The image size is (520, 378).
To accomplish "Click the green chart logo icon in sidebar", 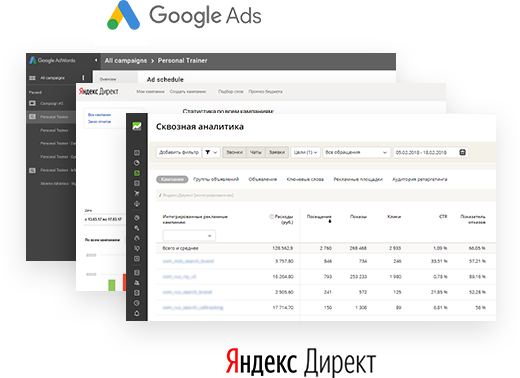I will click(x=137, y=126).
